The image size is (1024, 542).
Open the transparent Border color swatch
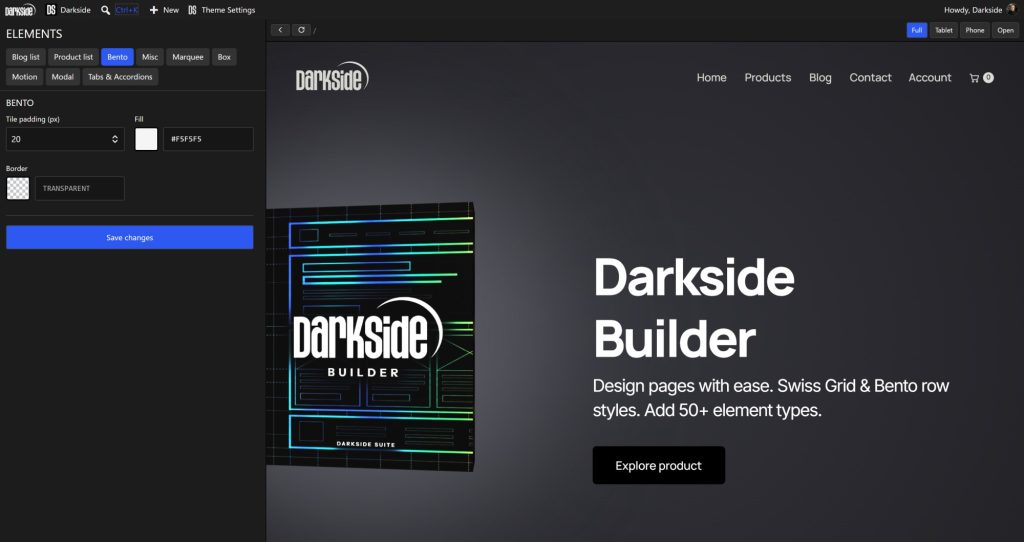pos(18,188)
